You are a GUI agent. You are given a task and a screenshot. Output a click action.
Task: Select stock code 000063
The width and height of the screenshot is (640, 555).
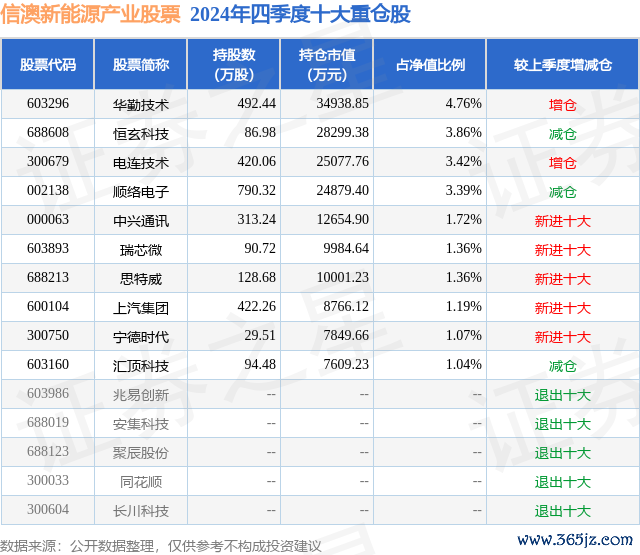click(48, 220)
